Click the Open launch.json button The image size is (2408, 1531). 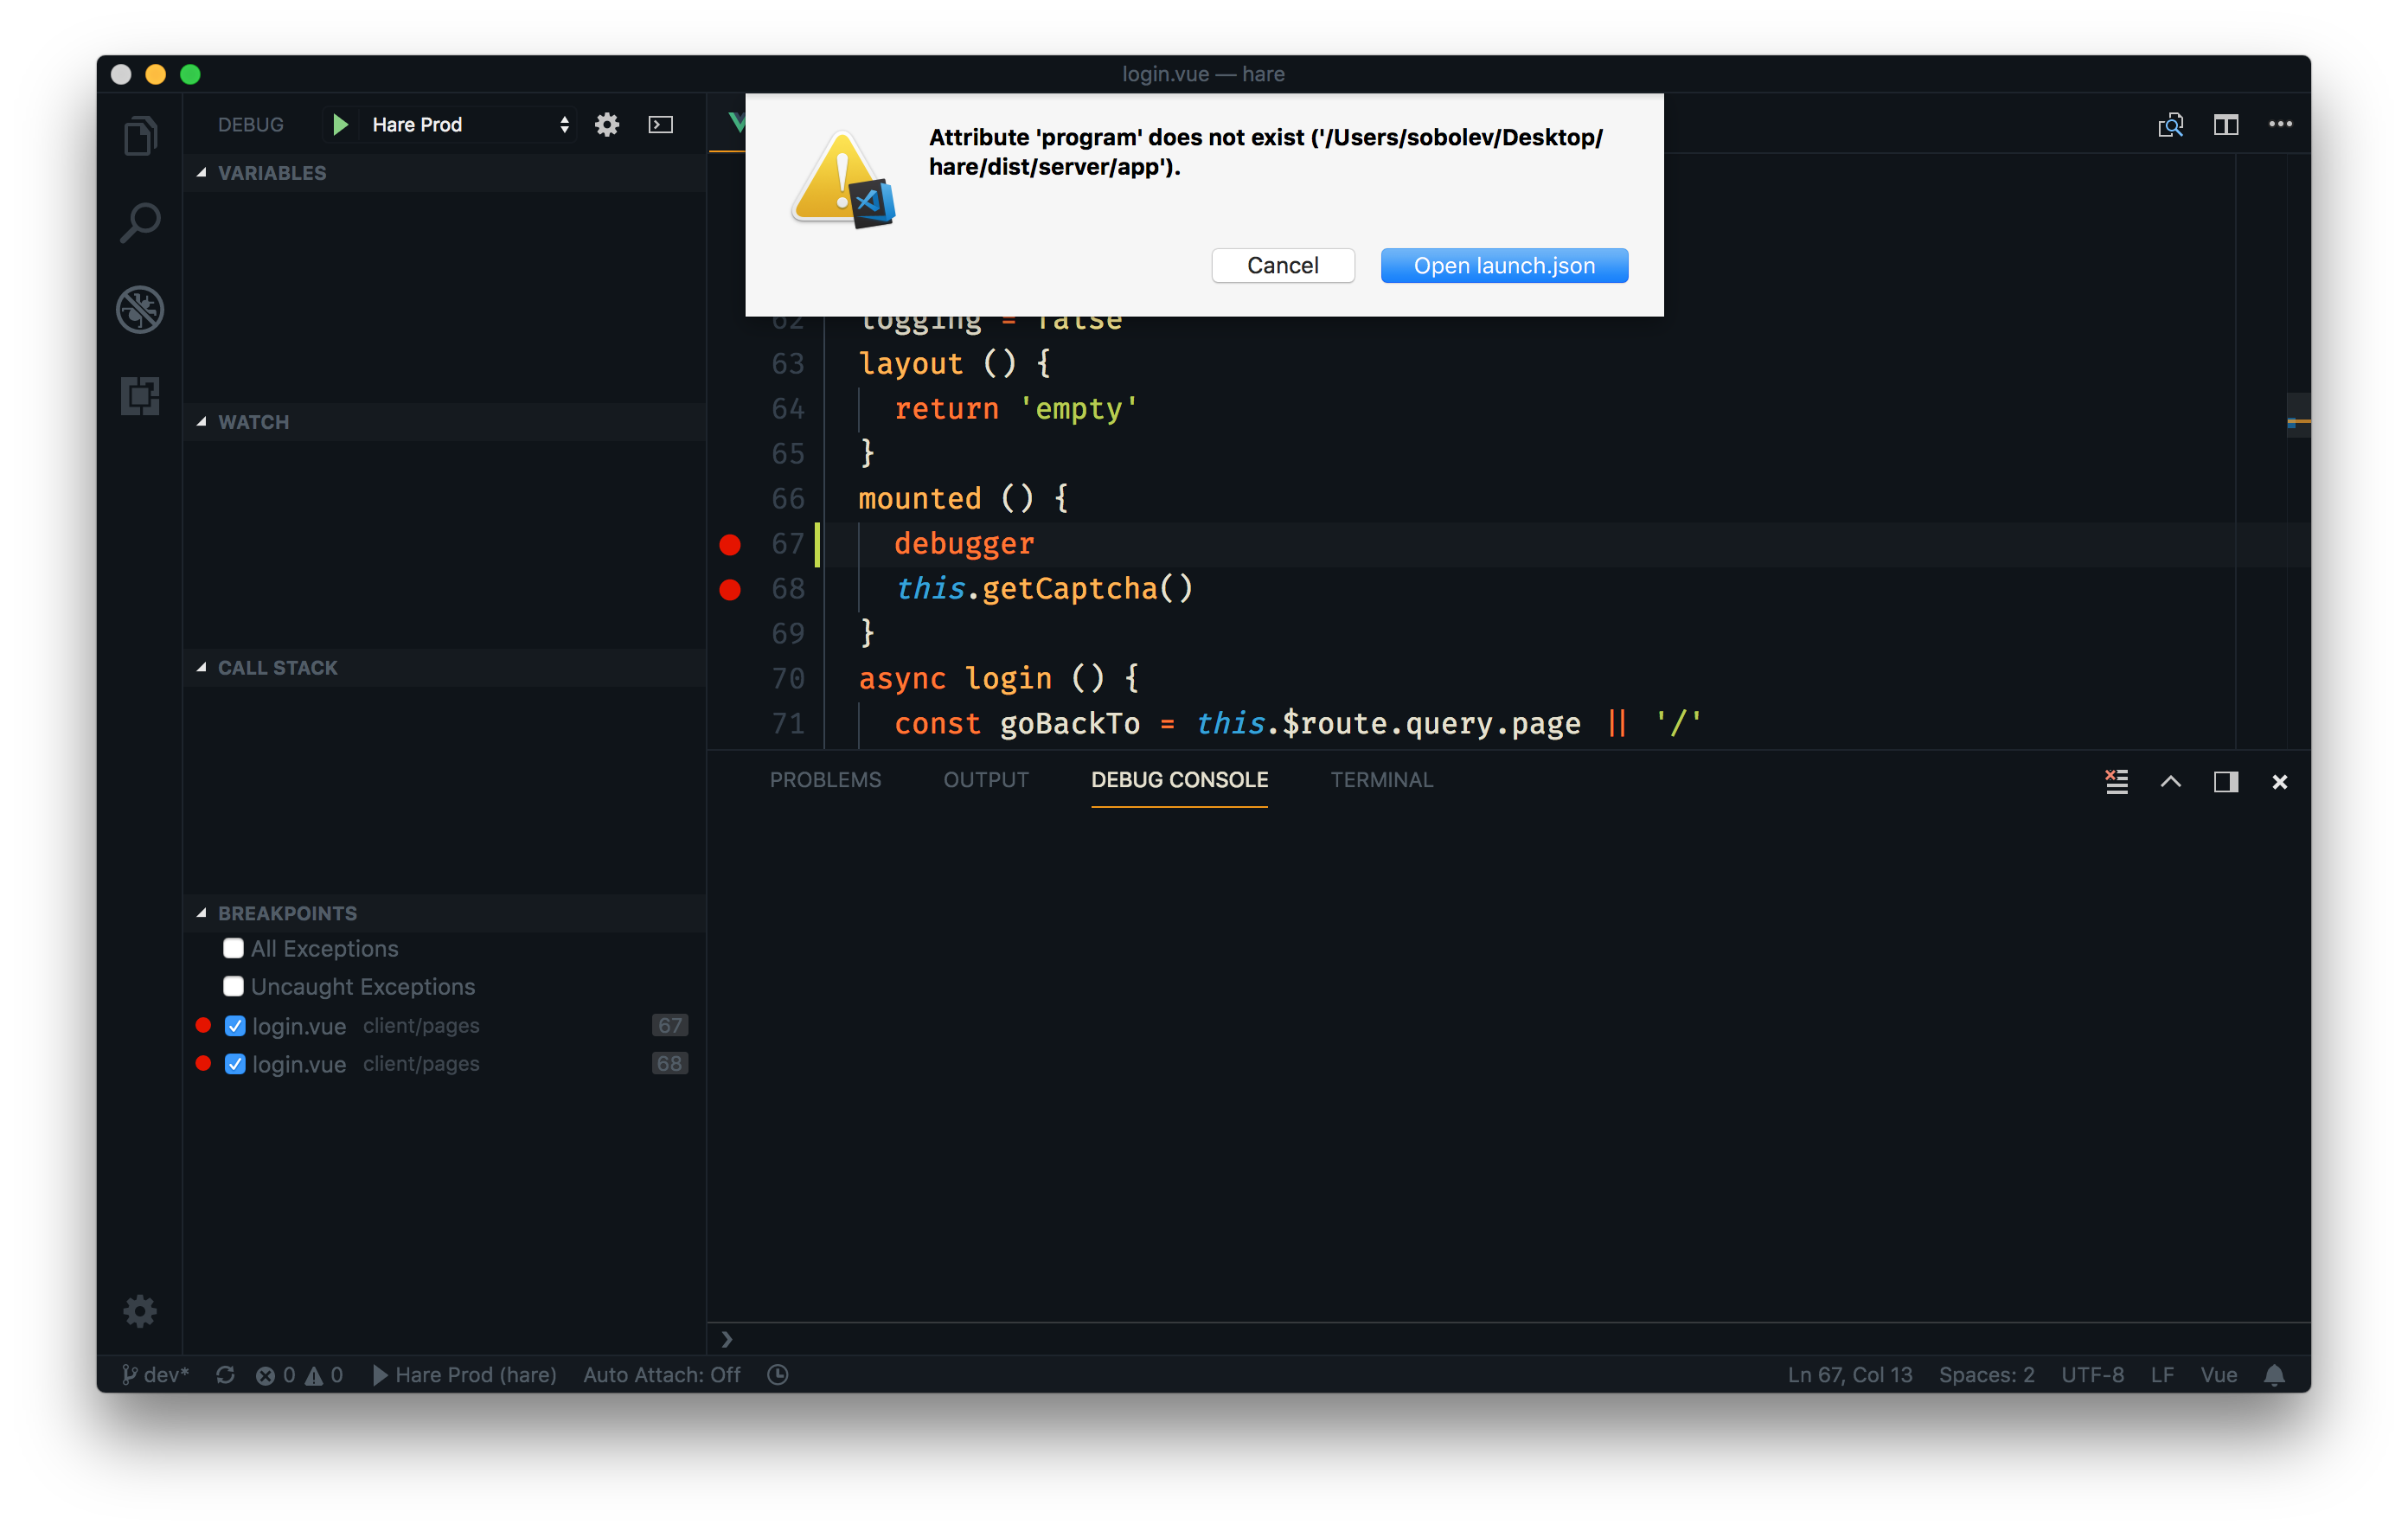point(1504,265)
